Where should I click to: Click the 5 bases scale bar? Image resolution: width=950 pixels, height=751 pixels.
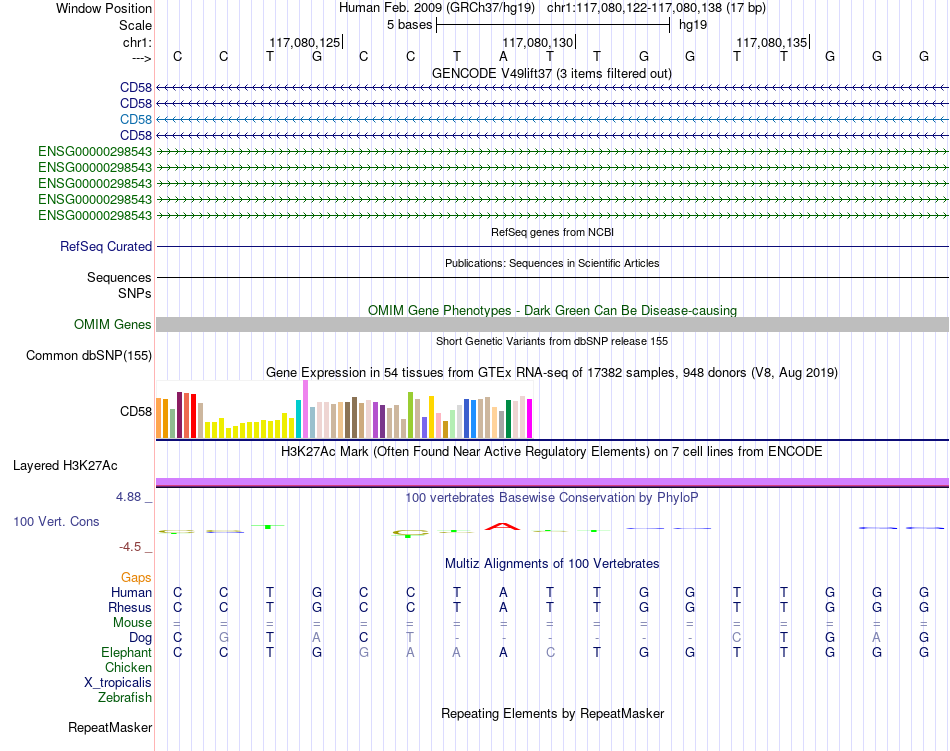pos(553,25)
